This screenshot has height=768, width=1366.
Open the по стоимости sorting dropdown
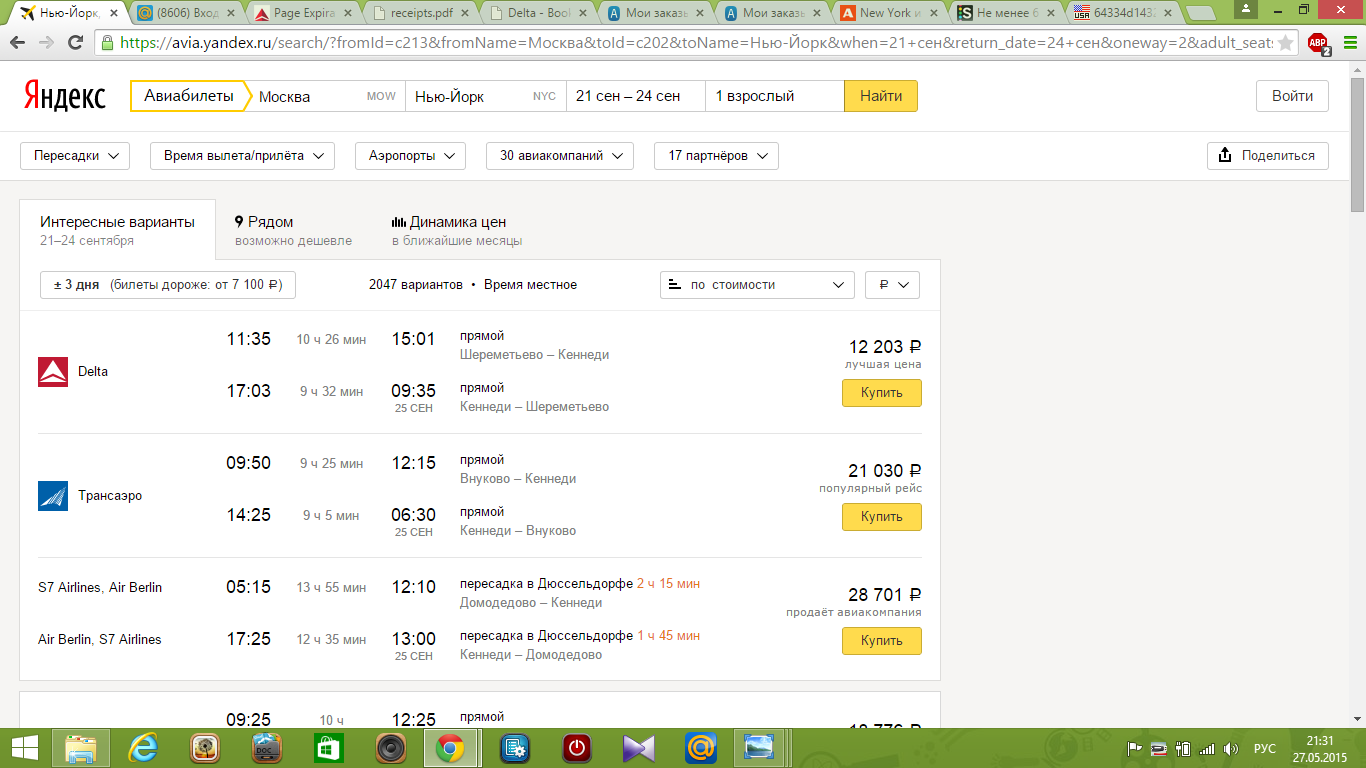pos(757,285)
